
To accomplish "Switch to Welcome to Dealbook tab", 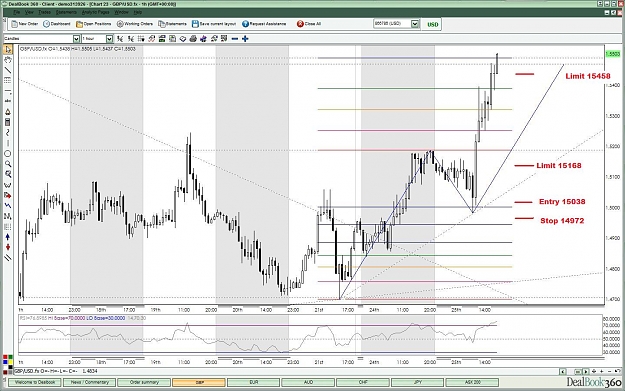I will [35, 382].
